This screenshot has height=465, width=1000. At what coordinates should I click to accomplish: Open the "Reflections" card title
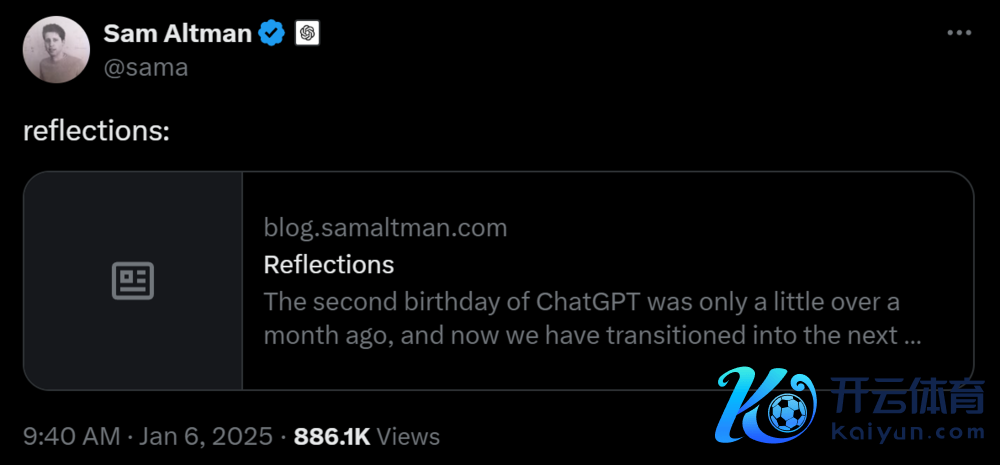click(x=328, y=264)
